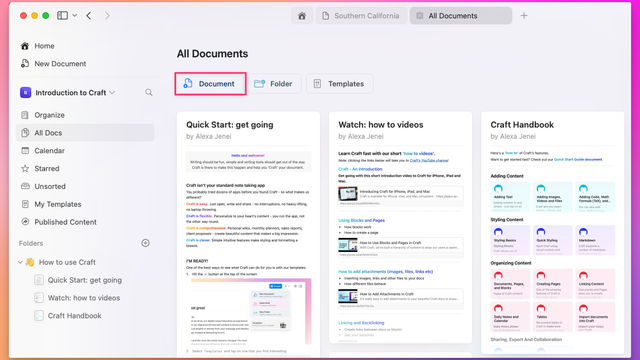Click the Home house icon in sidebar
The image size is (640, 360).
25,46
